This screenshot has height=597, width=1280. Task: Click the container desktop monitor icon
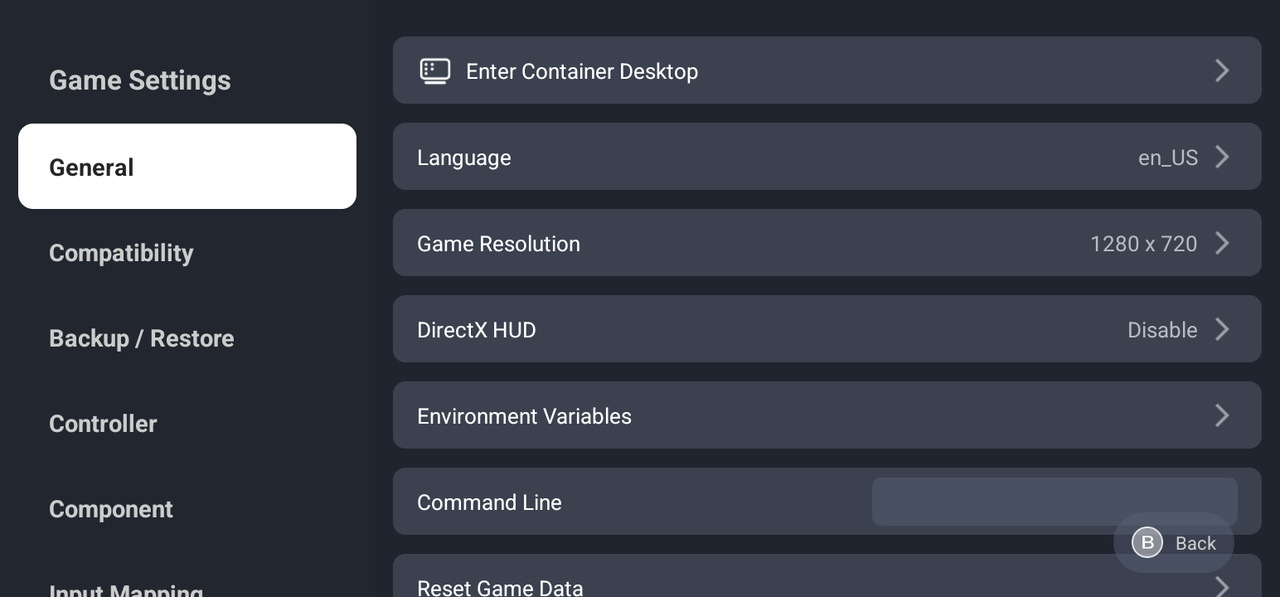pyautogui.click(x=435, y=71)
